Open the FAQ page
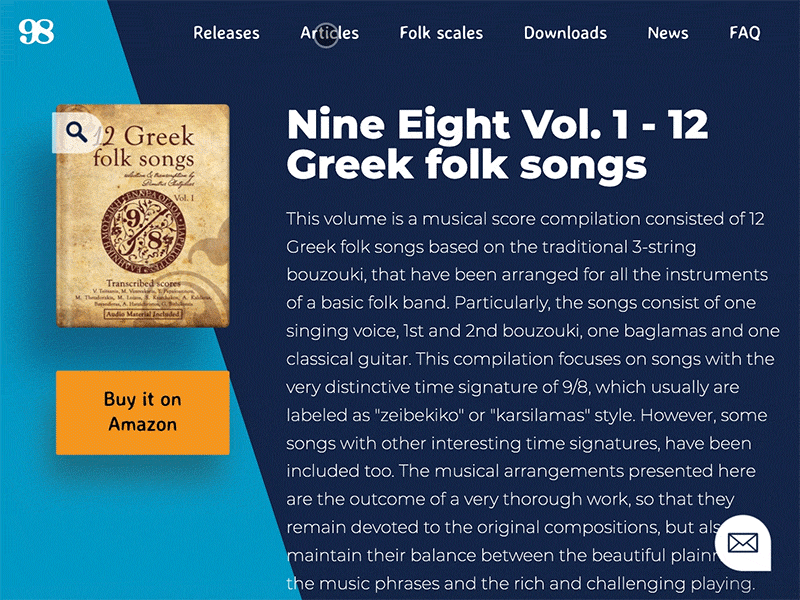Screen dimensions: 800x600 coord(744,33)
